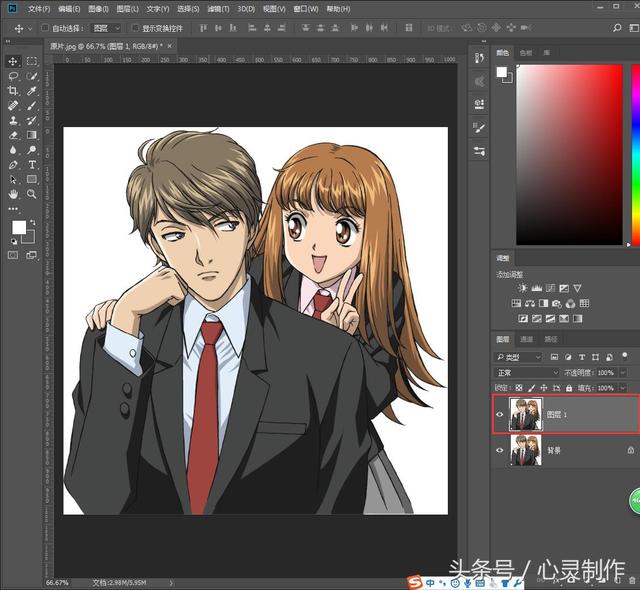
Task: Click the search icon in options bar
Action: point(617,28)
